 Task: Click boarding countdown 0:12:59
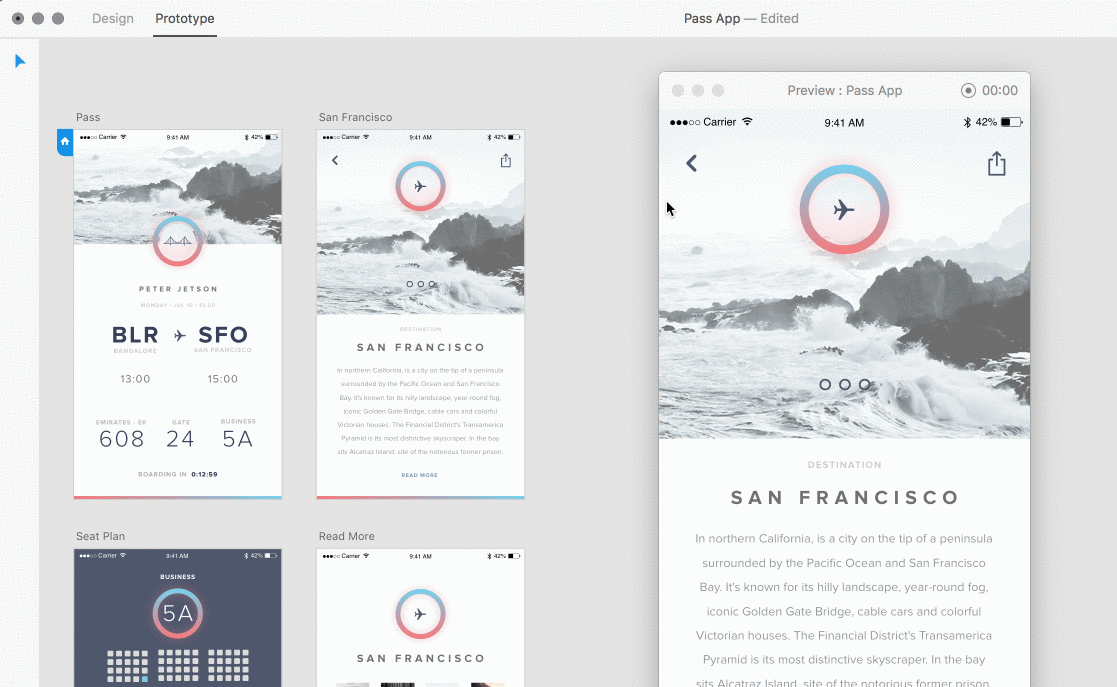pyautogui.click(x=204, y=474)
